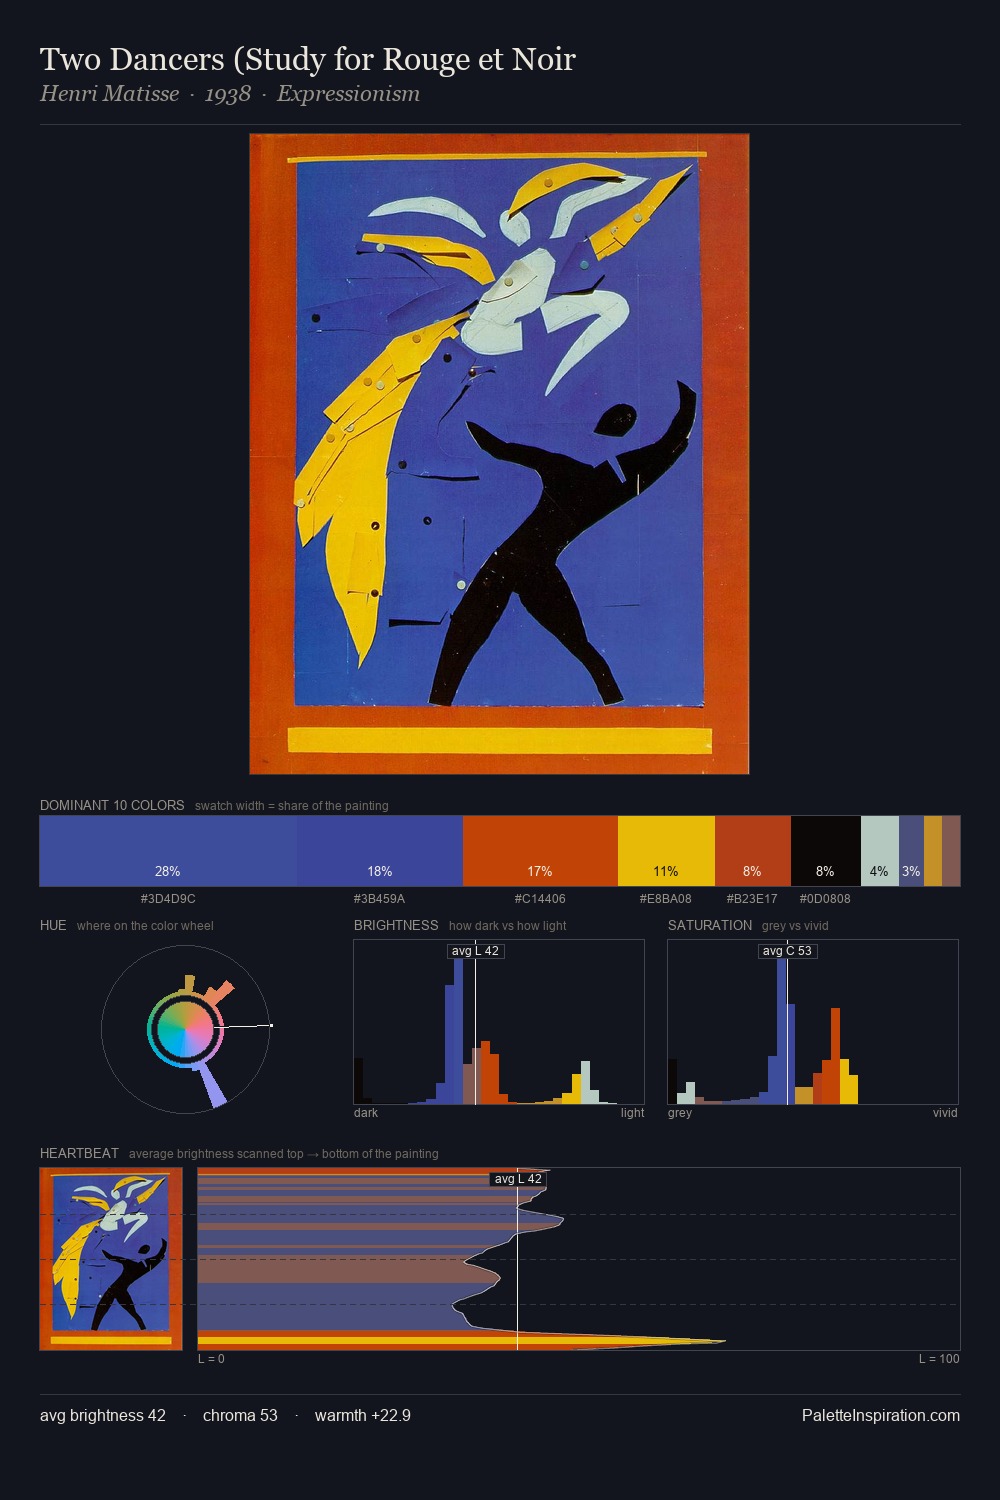Screen dimensions: 1000x1500
Task: Click the warmth +22.9 footer stat
Action: 363,1415
